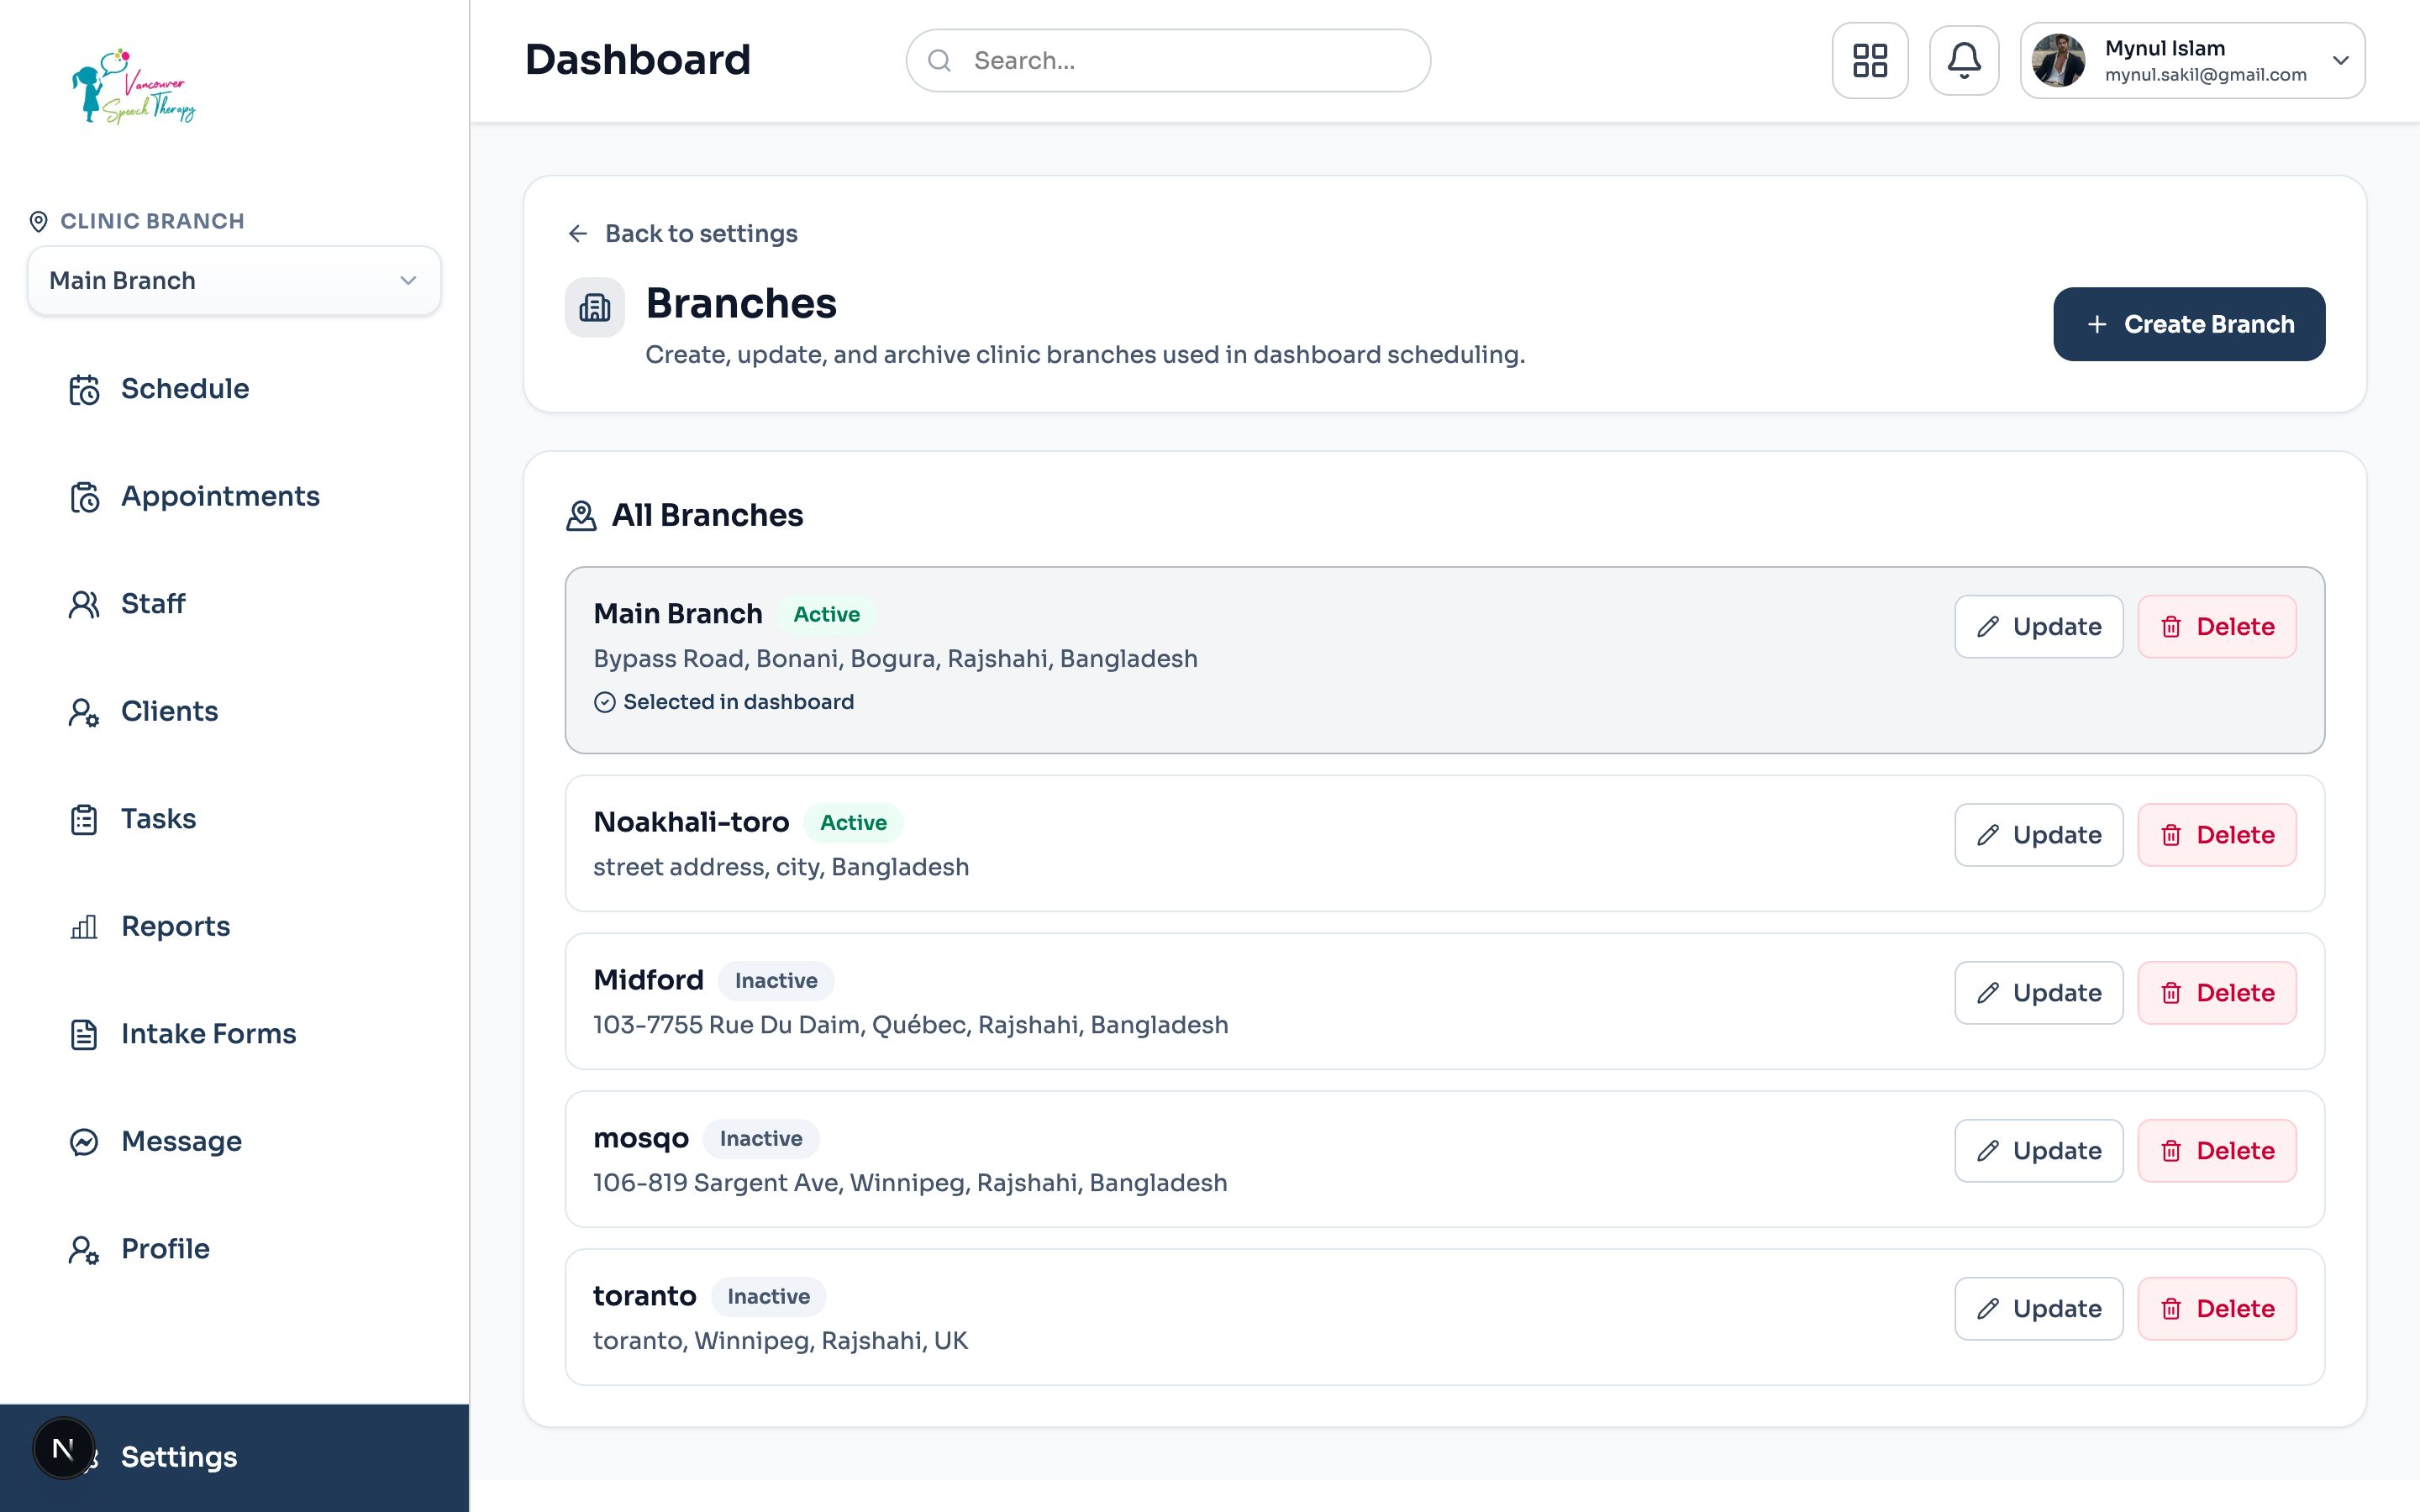Click the Noakhali-toro Active status badge

pos(853,823)
